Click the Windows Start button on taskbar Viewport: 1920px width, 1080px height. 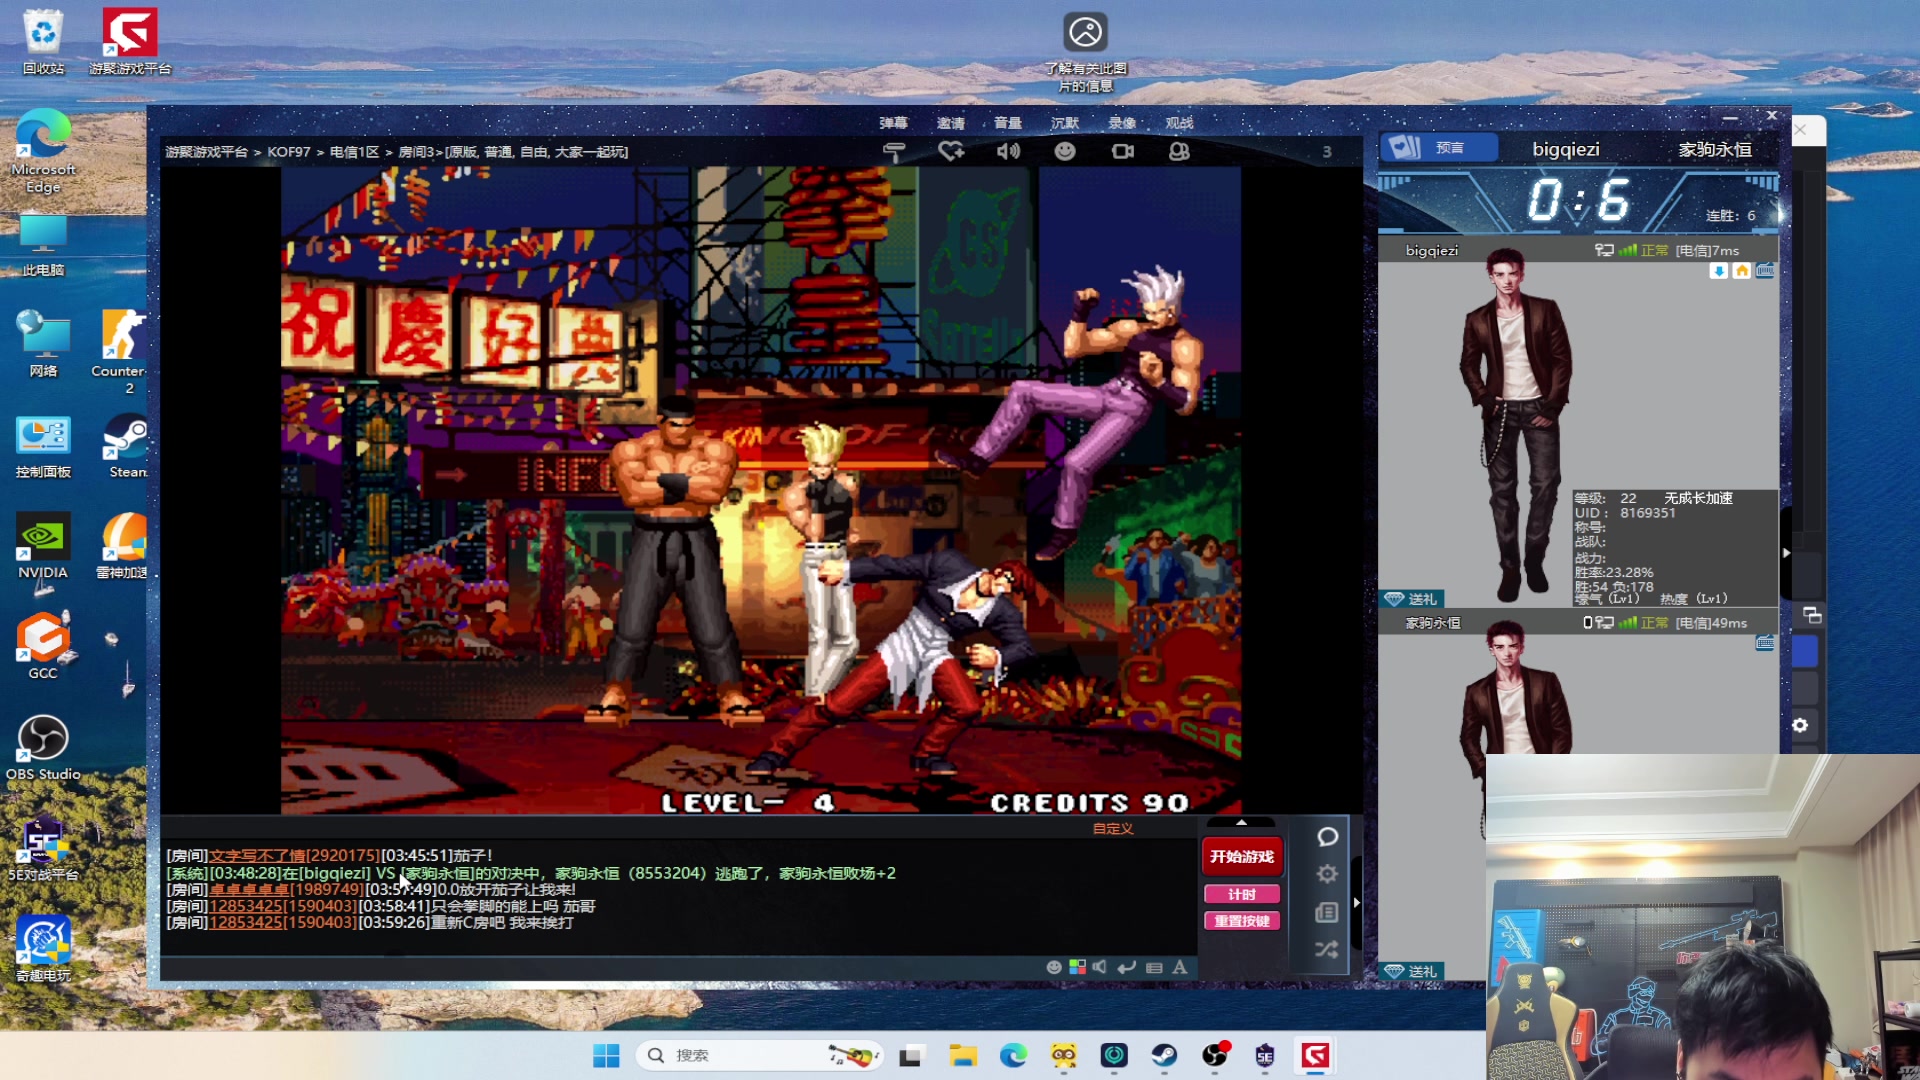[x=606, y=1055]
